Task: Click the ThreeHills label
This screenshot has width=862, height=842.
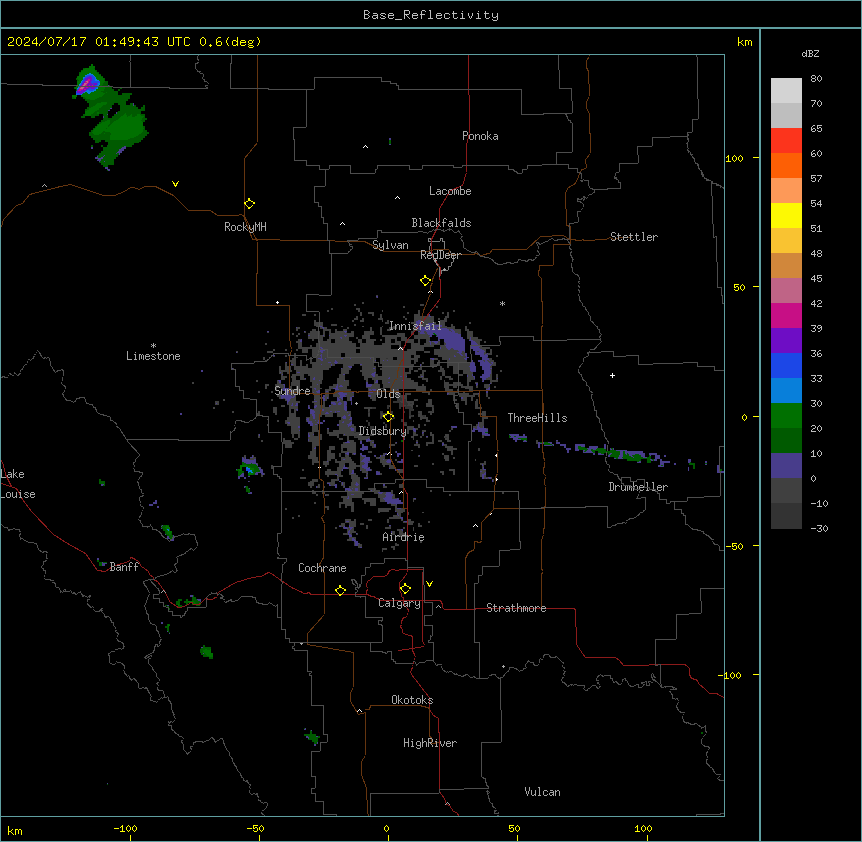Action: tap(537, 418)
